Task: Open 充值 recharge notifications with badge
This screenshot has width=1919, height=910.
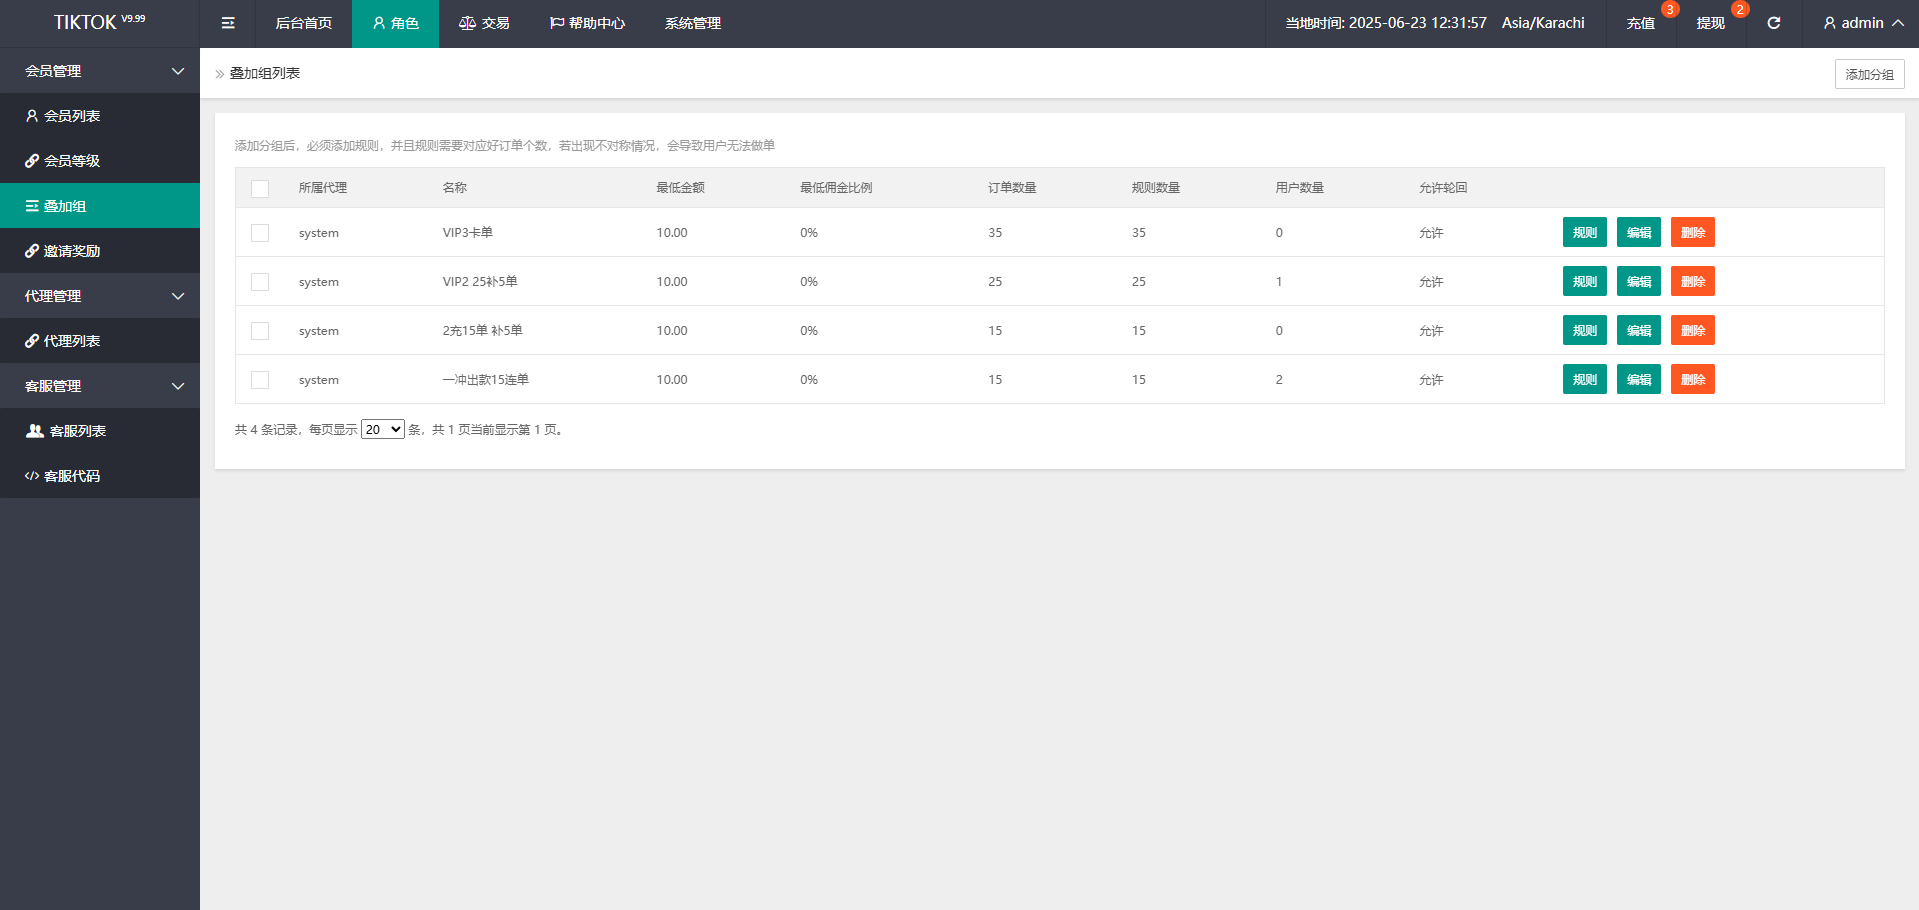Action: 1640,23
